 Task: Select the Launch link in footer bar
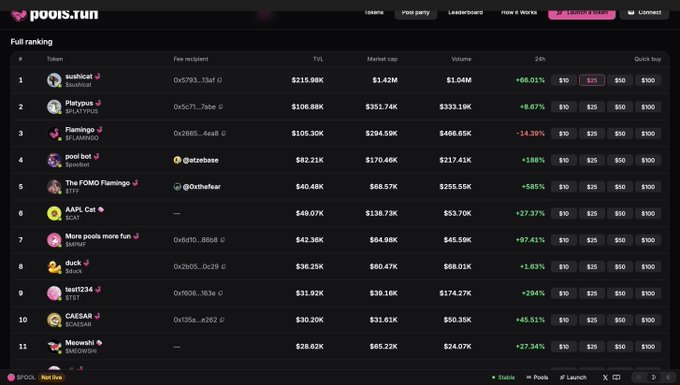point(573,378)
